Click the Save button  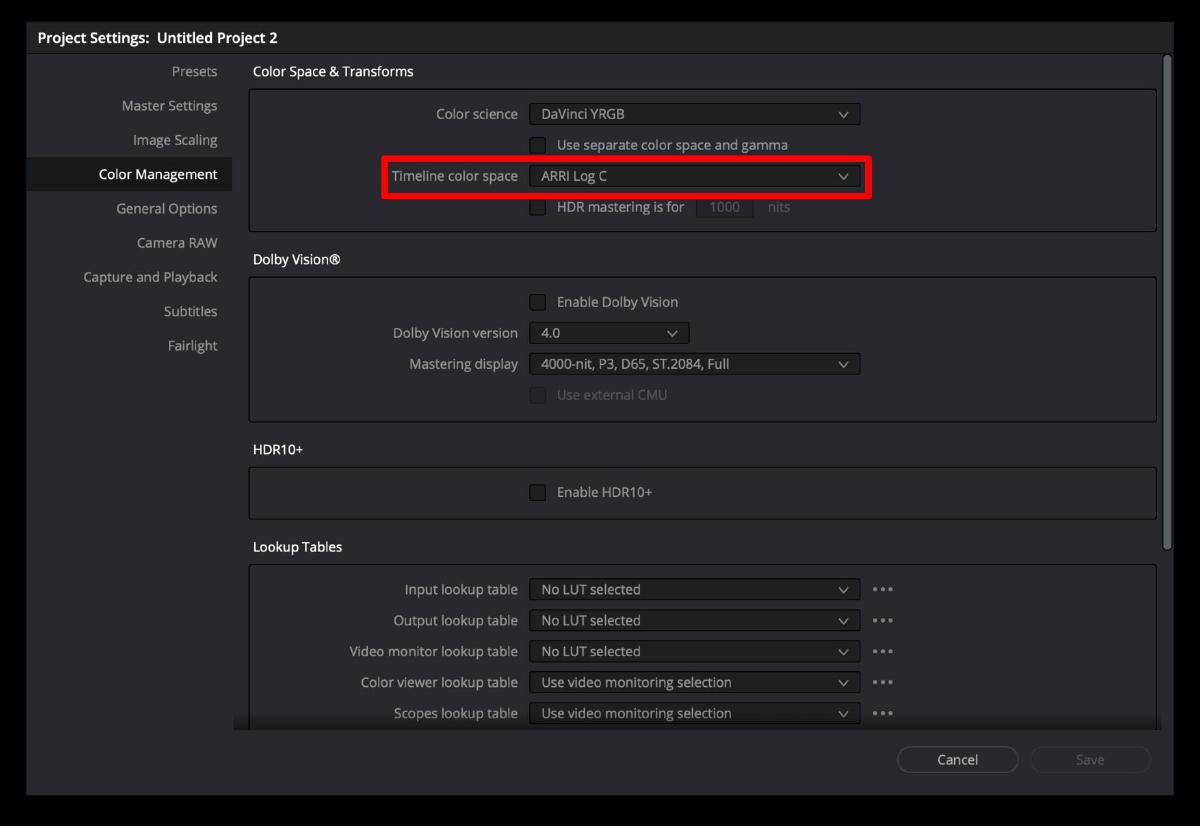pos(1089,759)
